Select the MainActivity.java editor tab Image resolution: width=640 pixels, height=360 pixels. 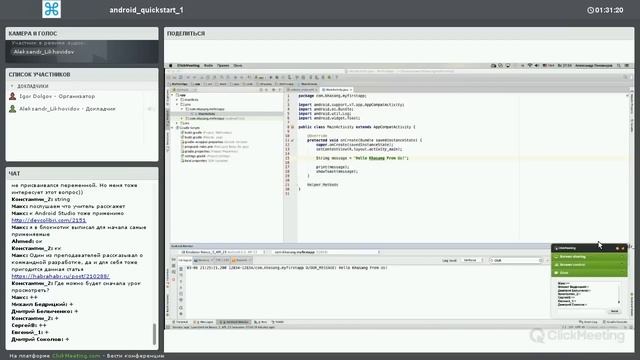337,89
